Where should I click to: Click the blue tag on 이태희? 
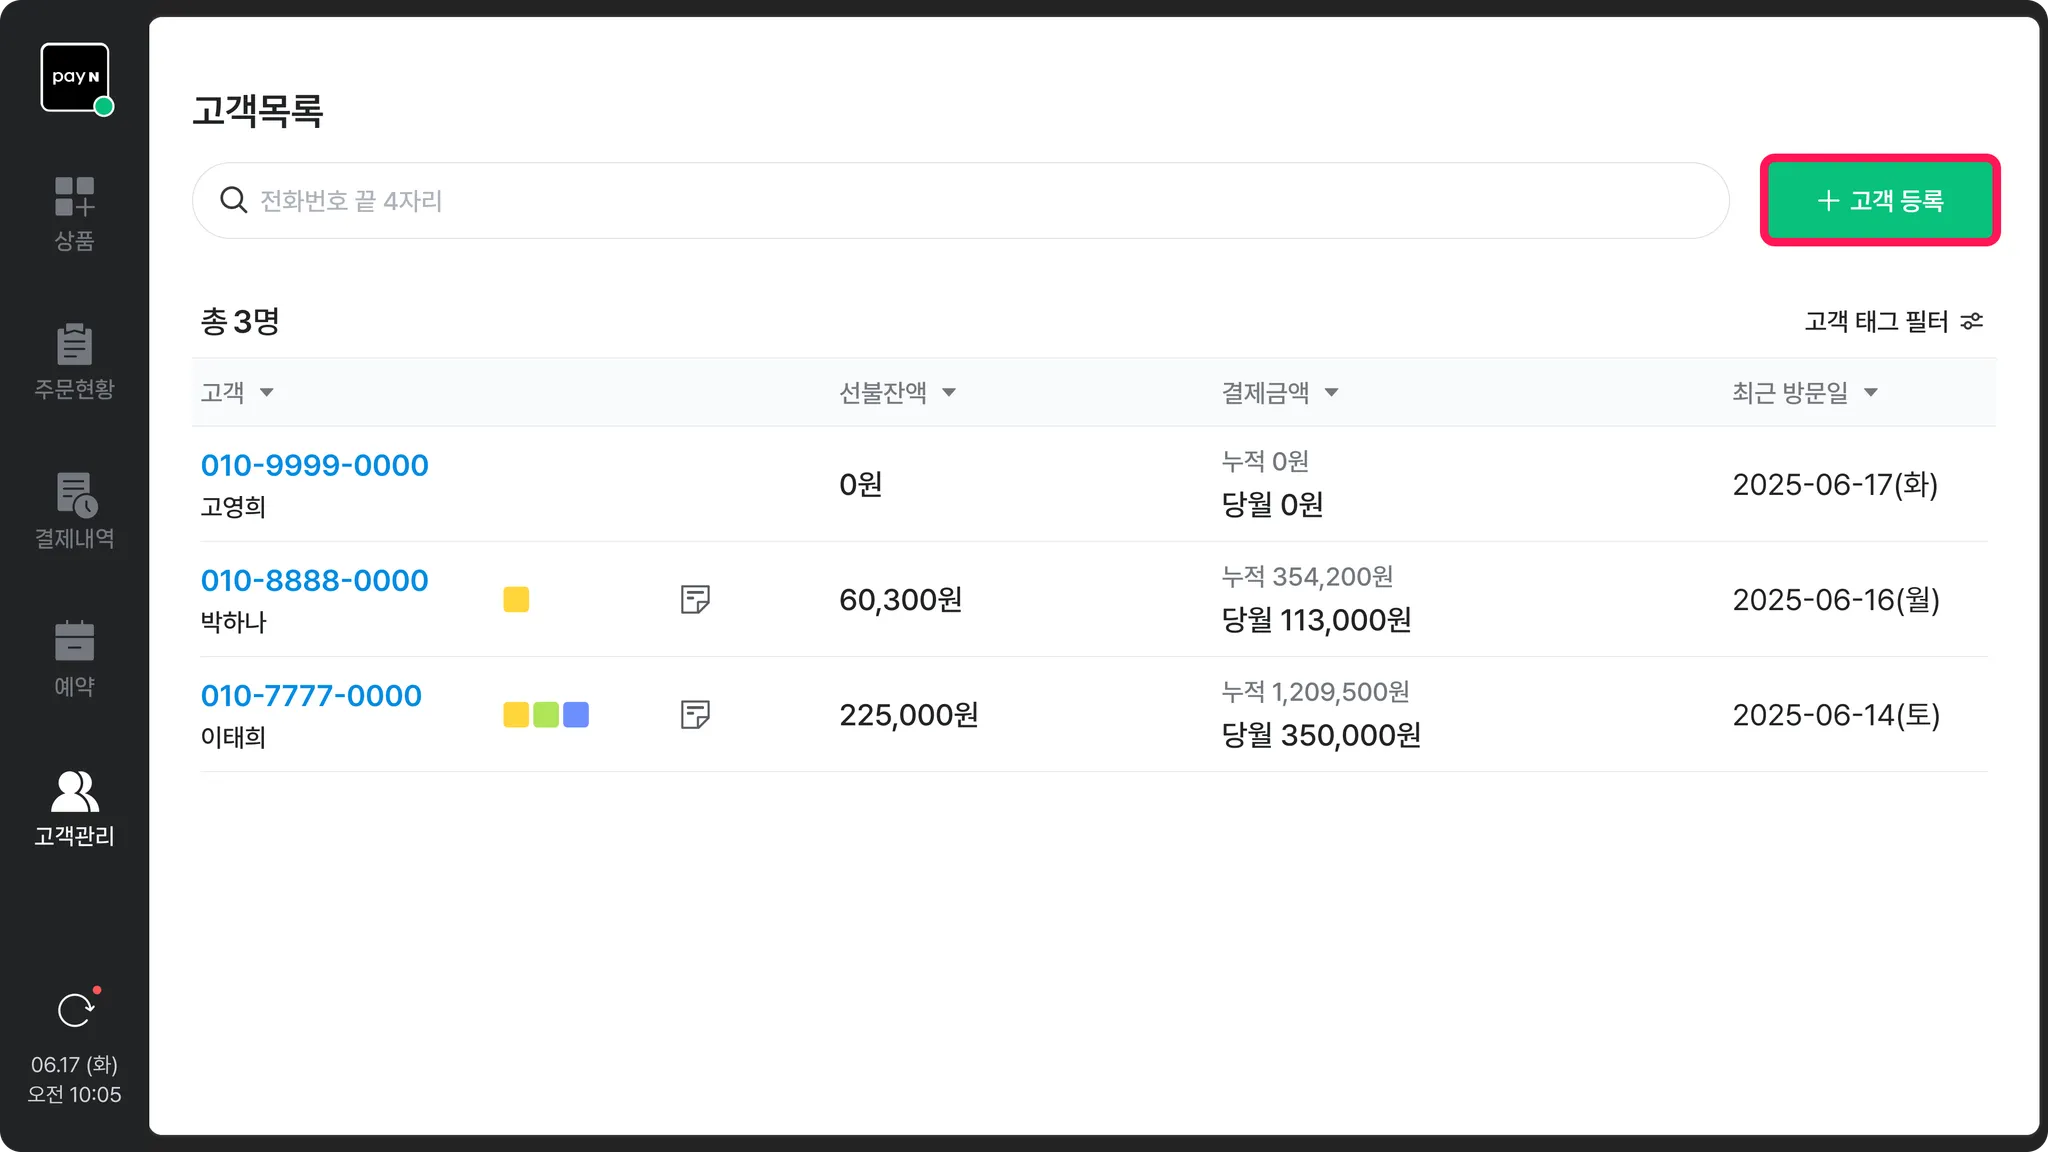coord(576,714)
